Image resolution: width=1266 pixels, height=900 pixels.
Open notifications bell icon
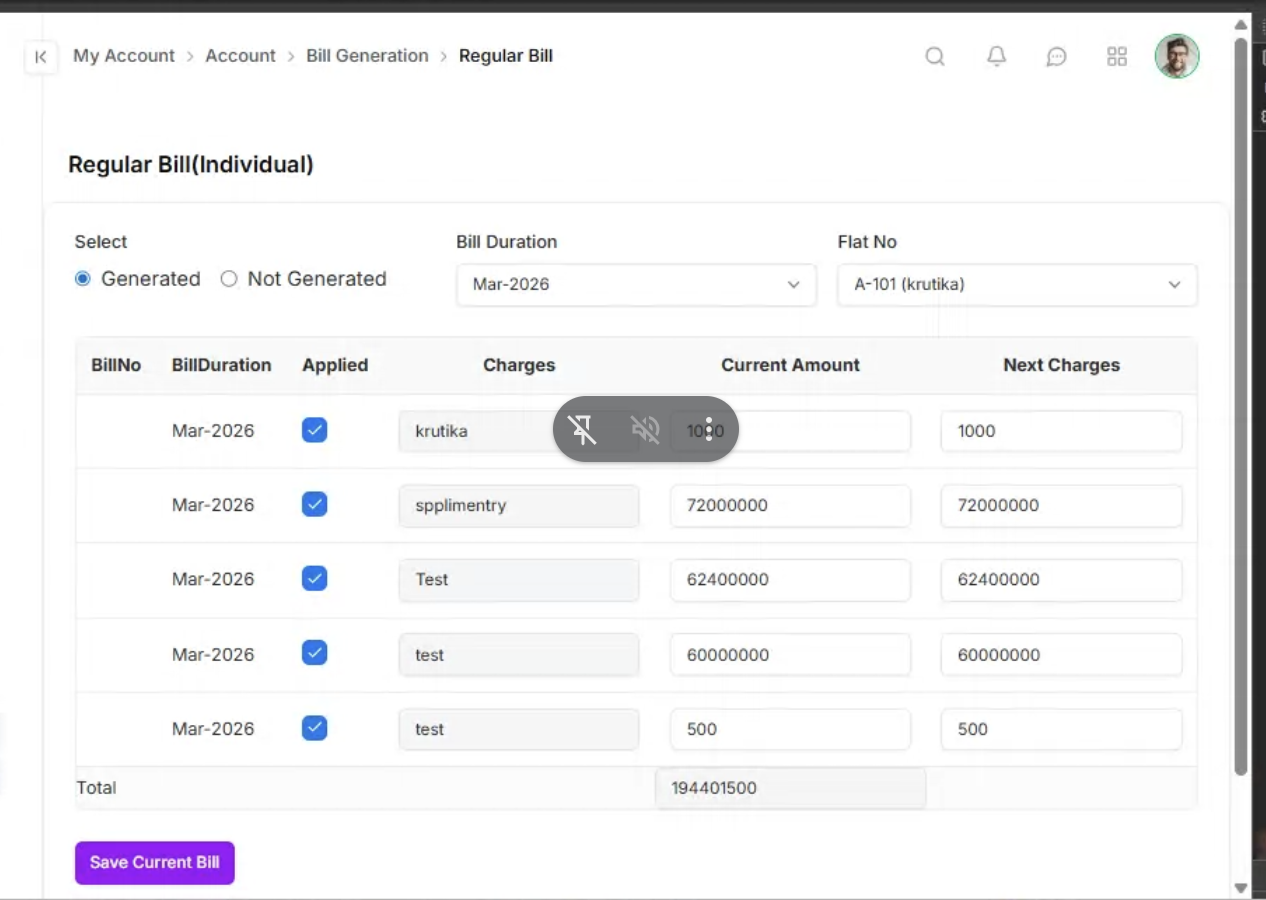pos(996,57)
